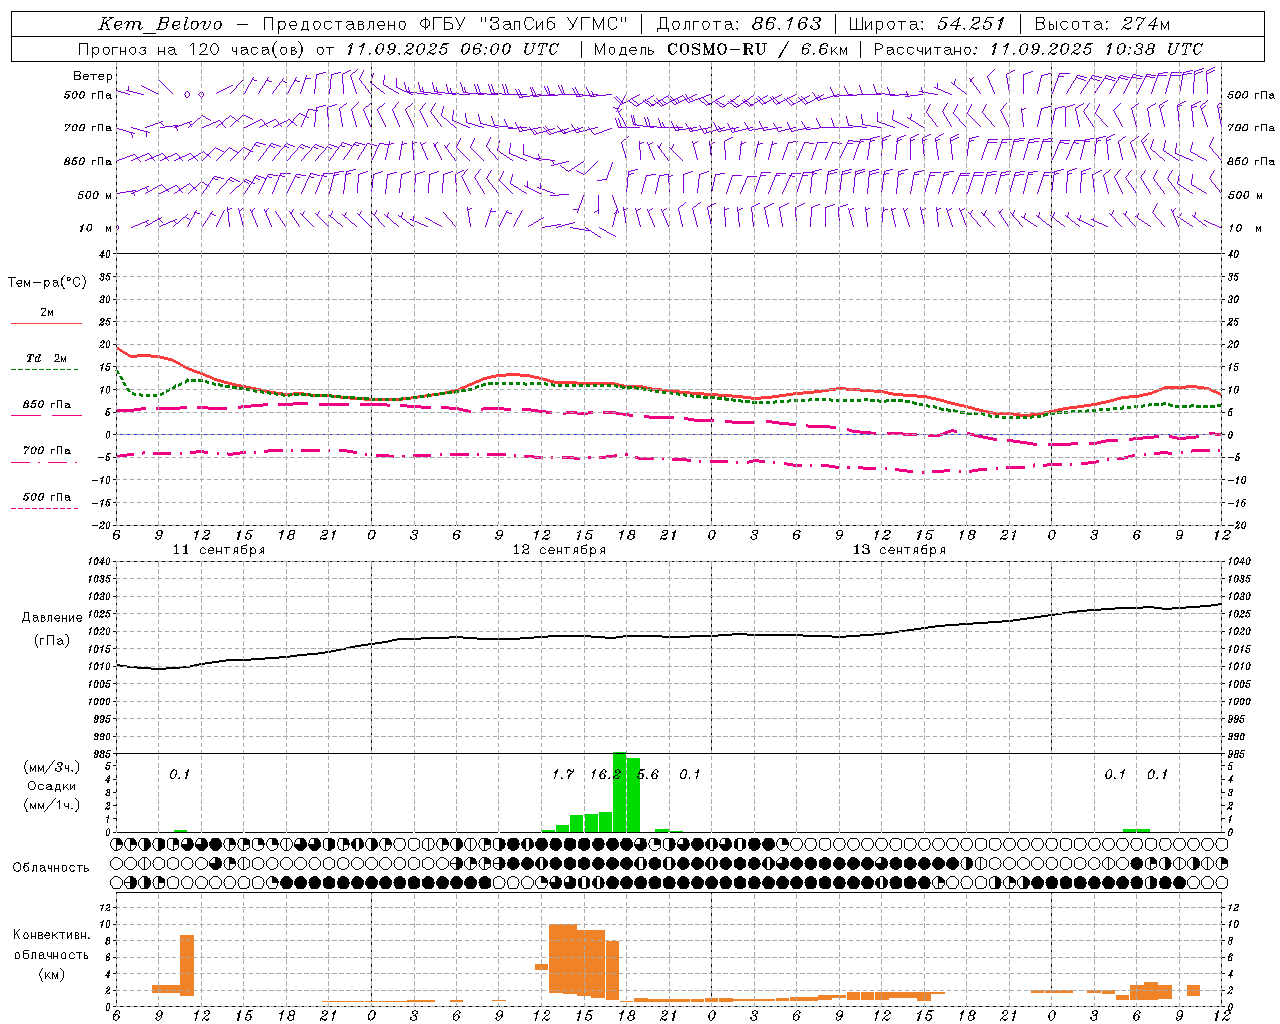Image resolution: width=1280 pixels, height=1024 pixels.
Task: Click the 11 сентября date label
Action: click(219, 550)
